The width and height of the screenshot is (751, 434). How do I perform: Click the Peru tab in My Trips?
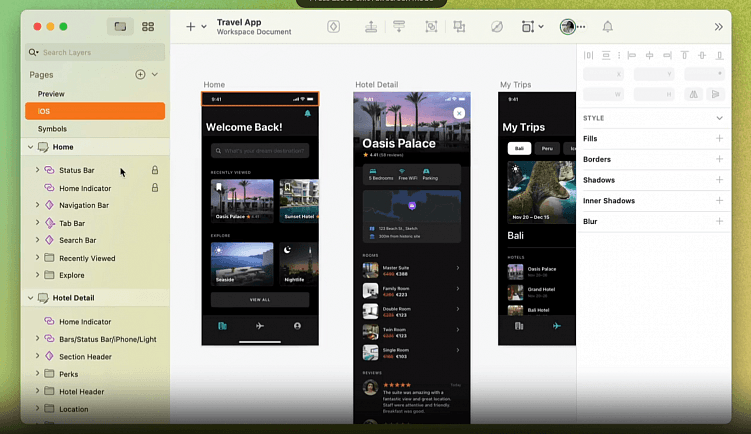[547, 148]
